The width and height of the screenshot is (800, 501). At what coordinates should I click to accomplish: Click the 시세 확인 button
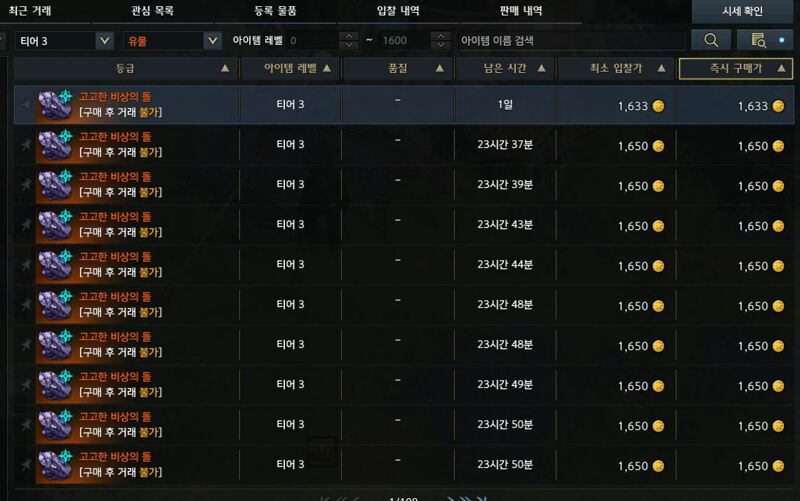point(742,11)
